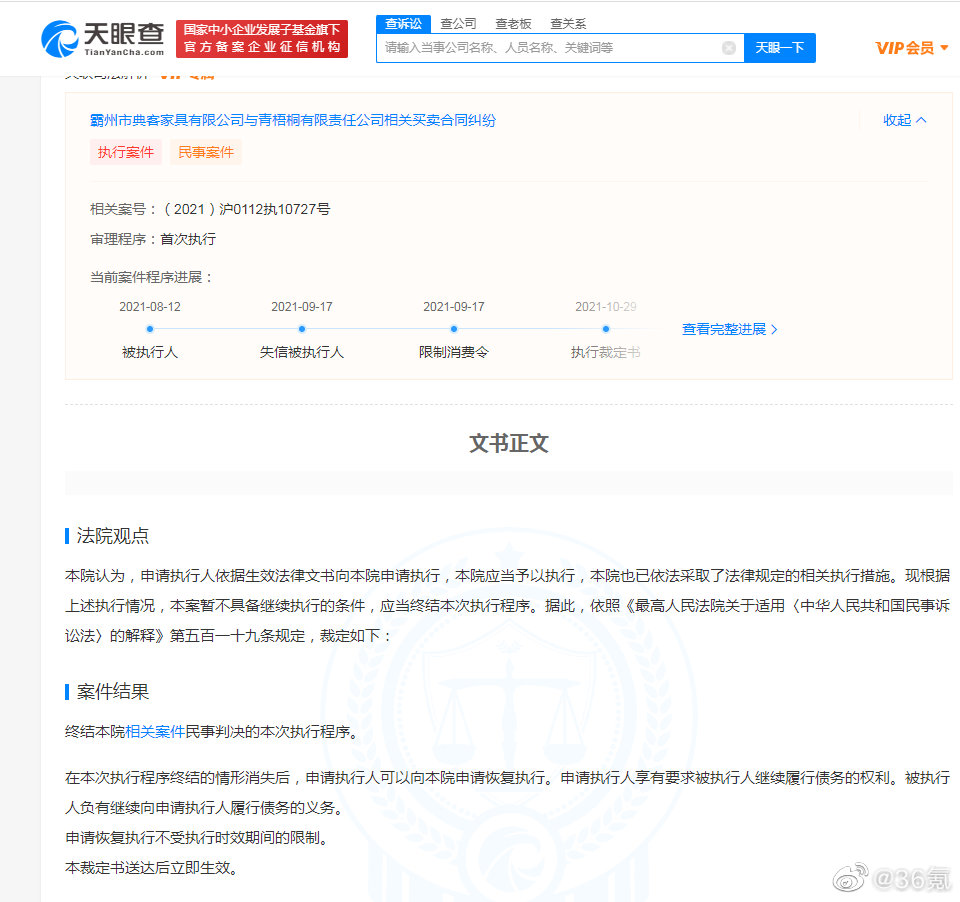
Task: Click the 民事案件 tag
Action: tap(206, 152)
